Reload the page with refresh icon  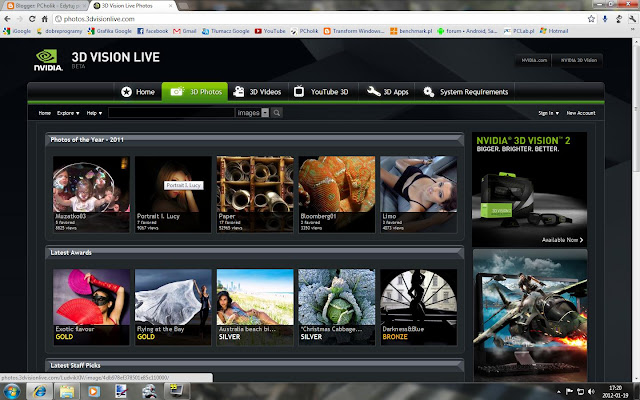(32, 19)
